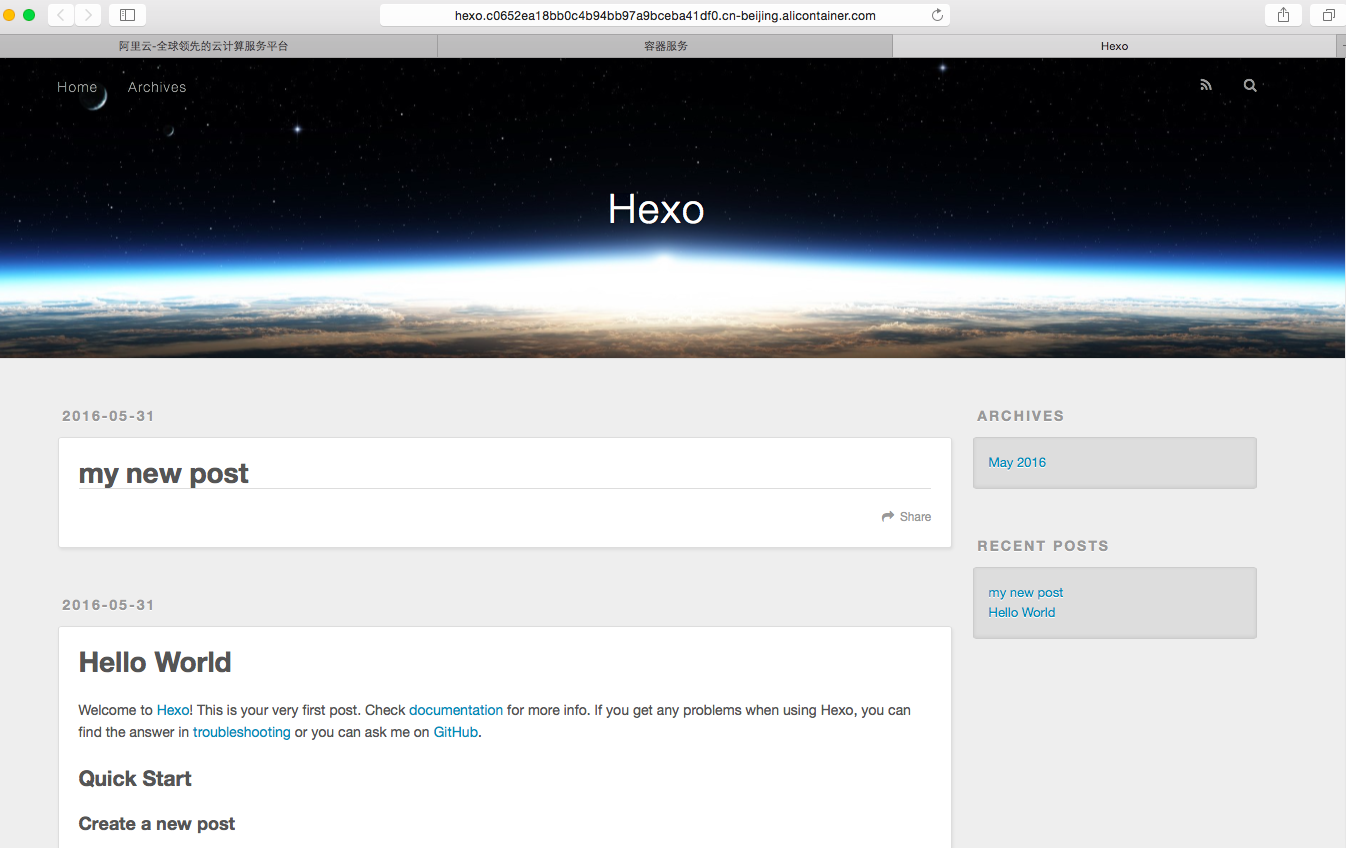The width and height of the screenshot is (1346, 848).
Task: Click the RECENT POSTS widget heading
Action: 1043,546
